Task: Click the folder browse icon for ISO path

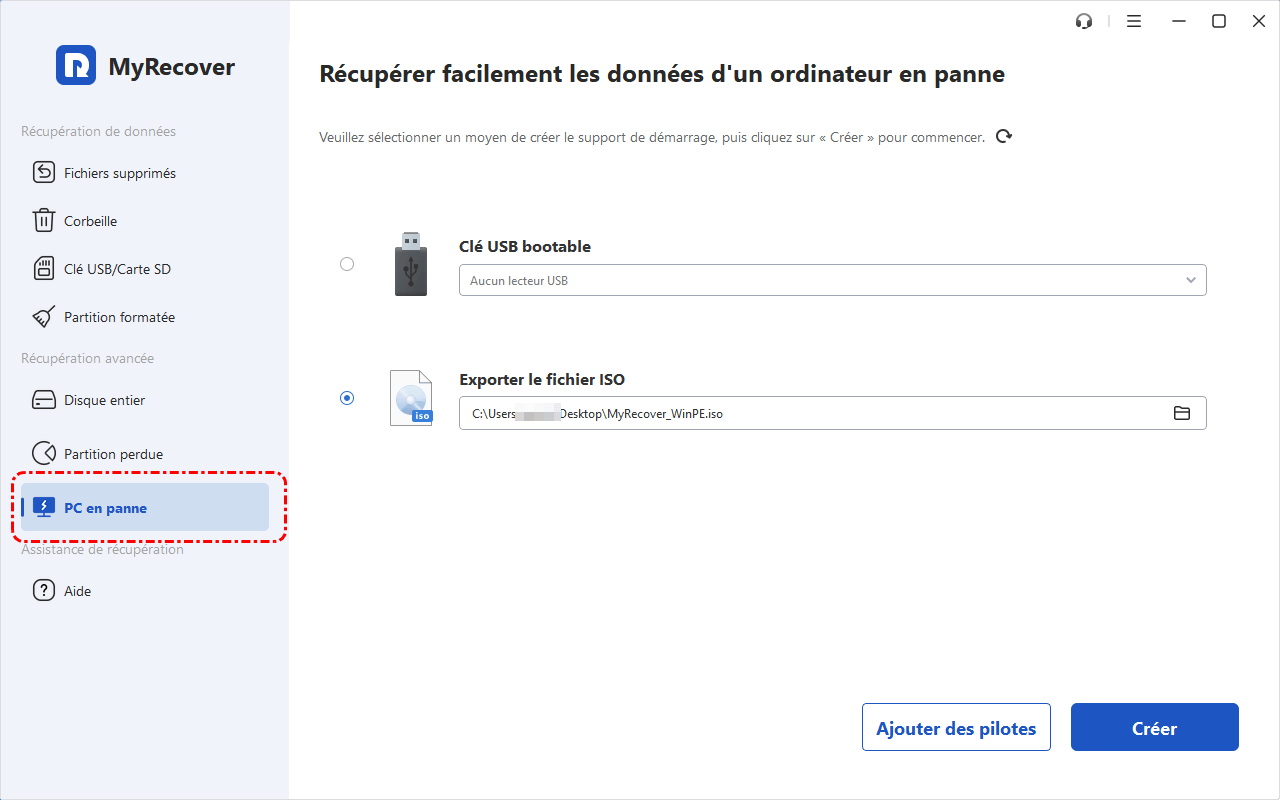Action: point(1182,413)
